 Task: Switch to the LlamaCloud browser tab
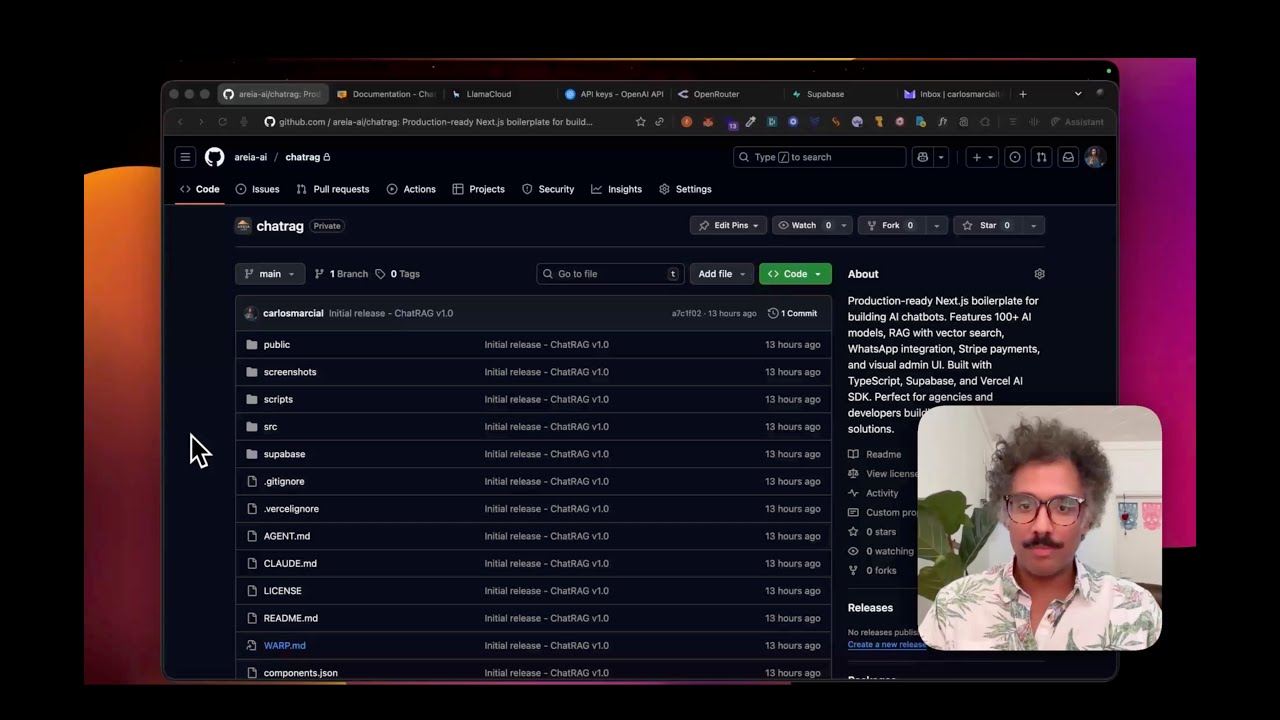[x=489, y=94]
